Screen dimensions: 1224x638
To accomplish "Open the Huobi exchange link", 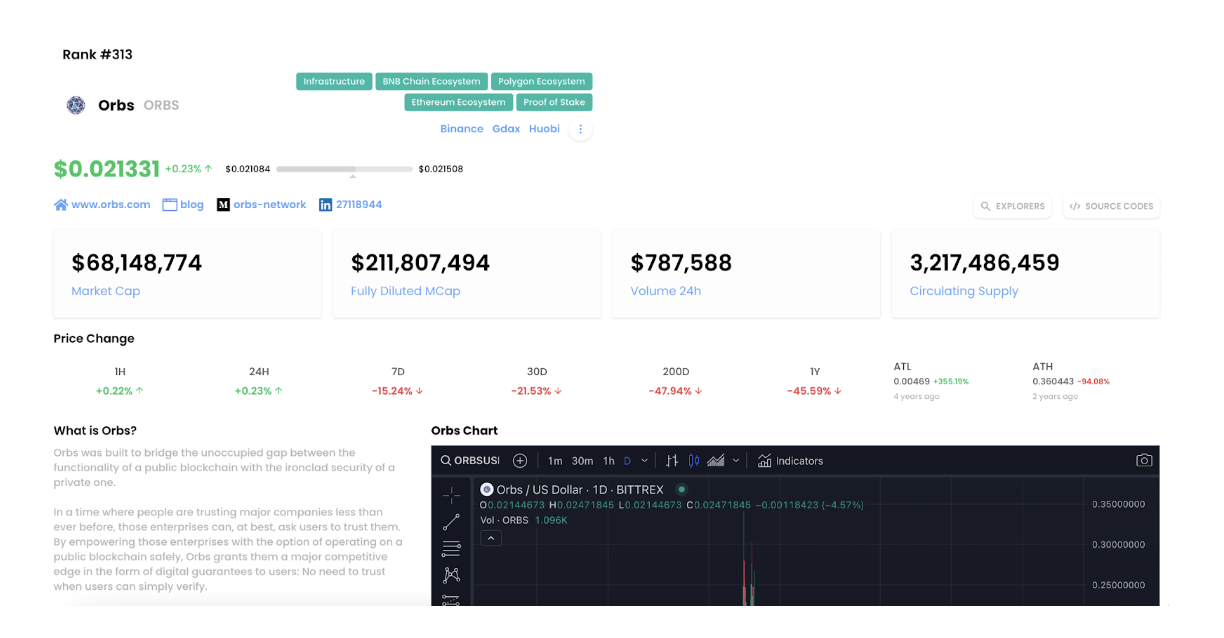I will [544, 129].
